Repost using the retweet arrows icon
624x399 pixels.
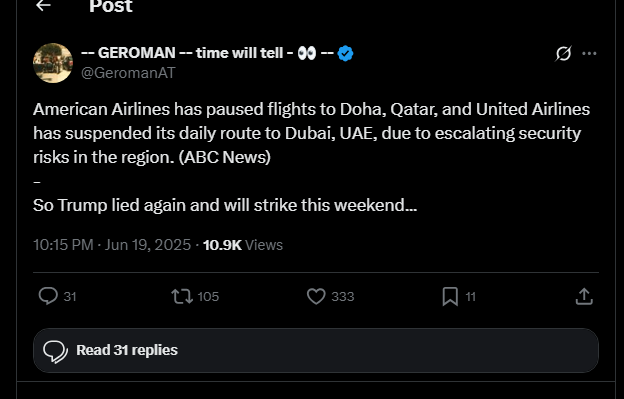click(x=182, y=296)
